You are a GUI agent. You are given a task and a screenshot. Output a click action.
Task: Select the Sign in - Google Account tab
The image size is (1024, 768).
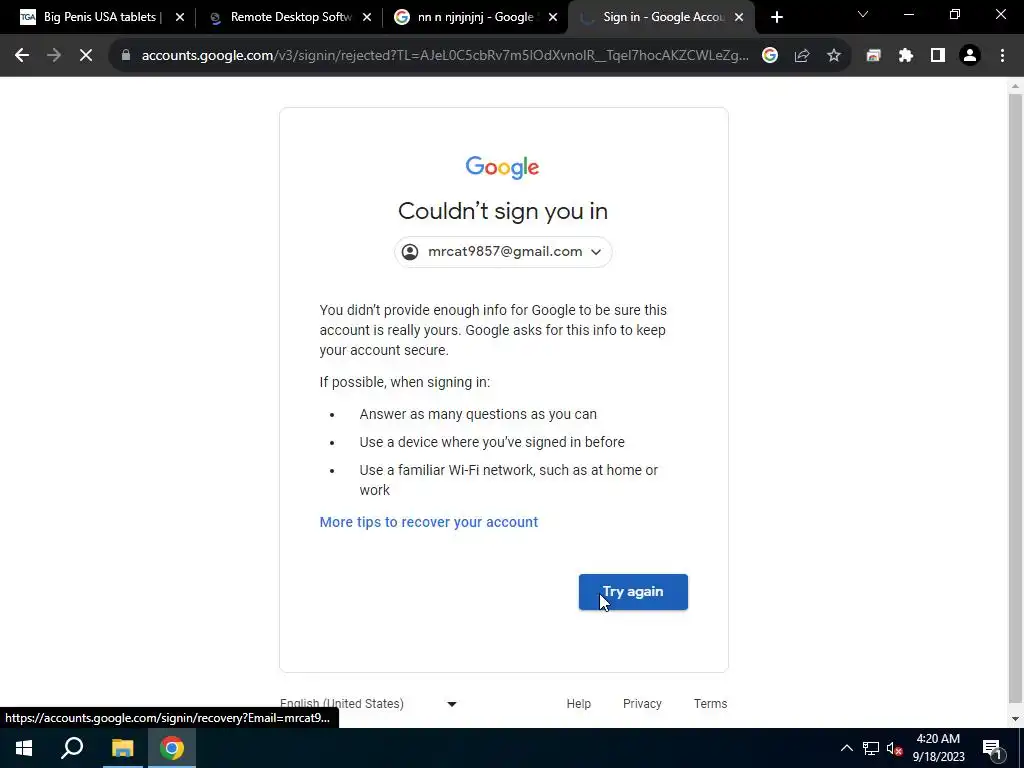pos(660,17)
